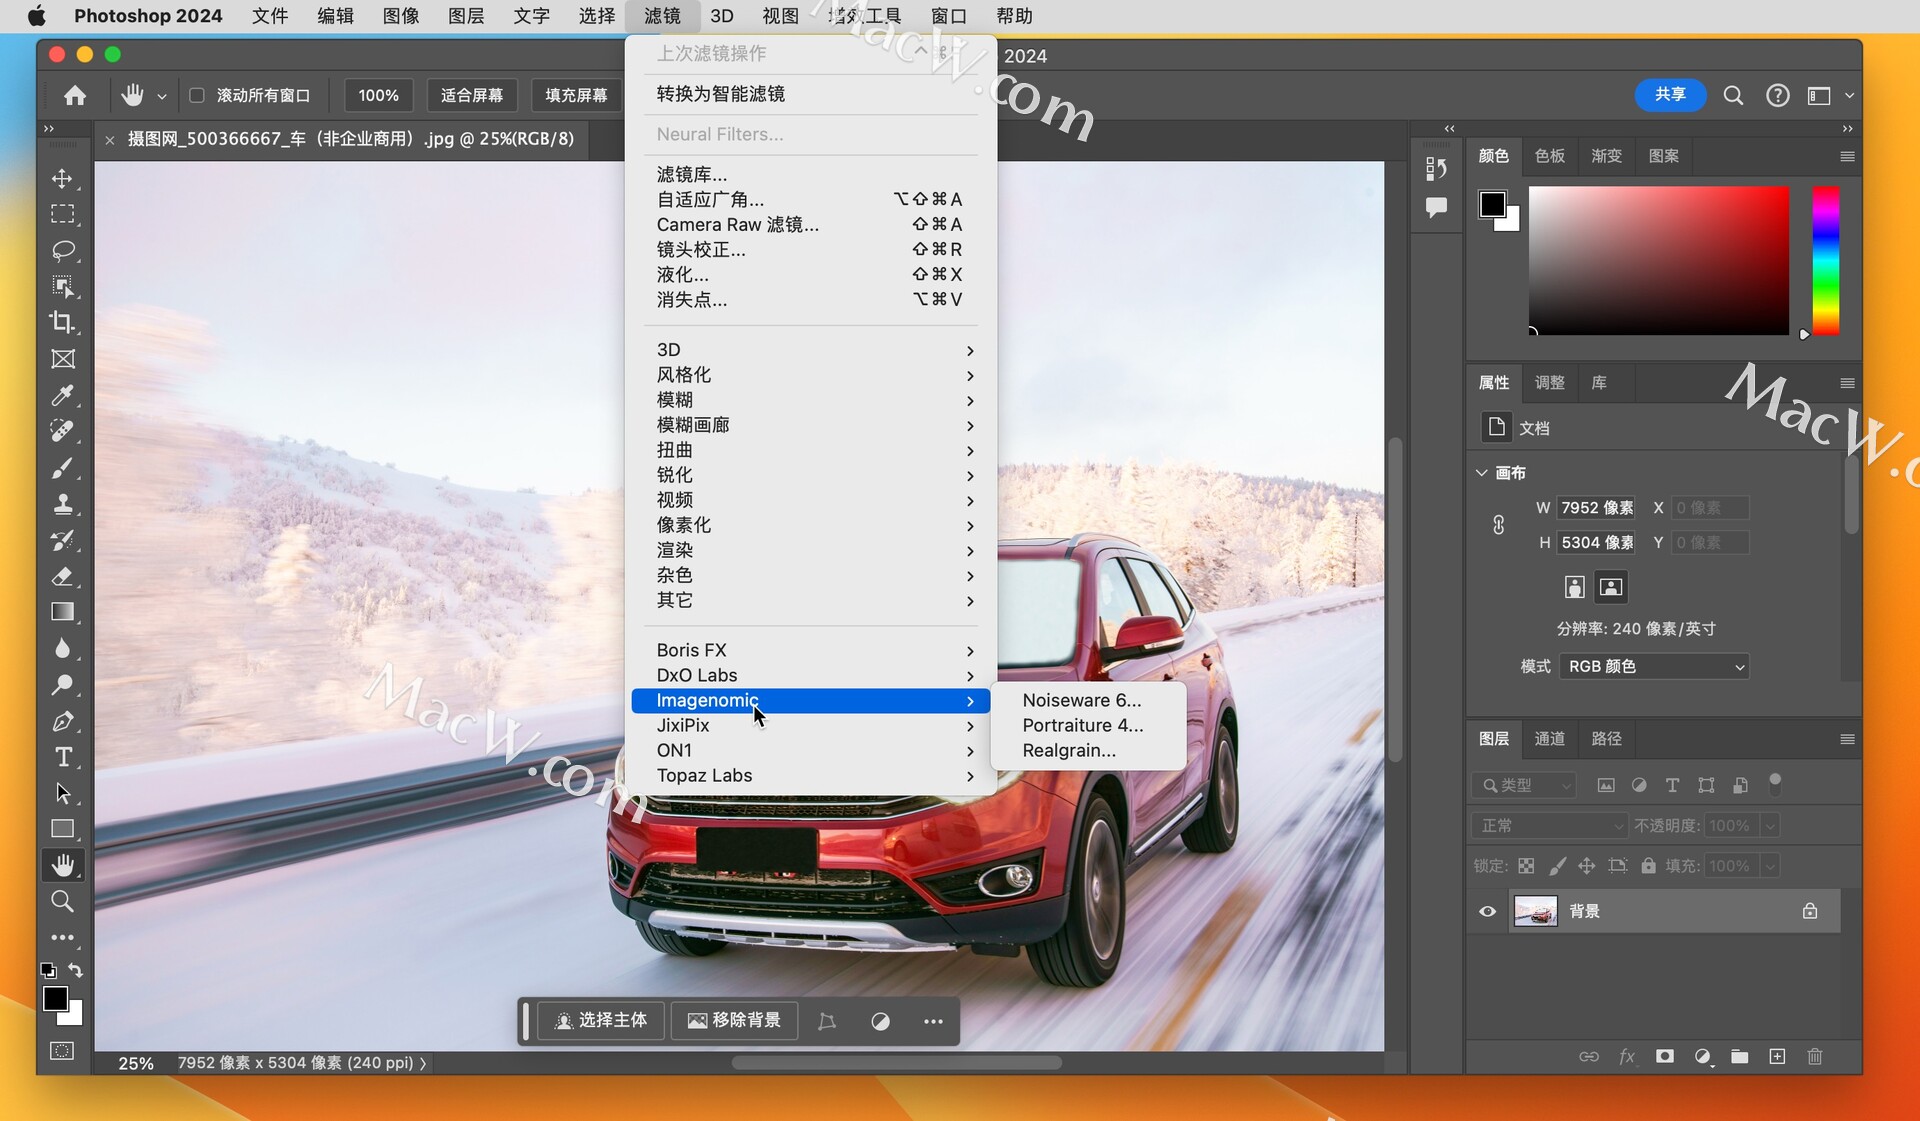Select the Clone Stamp tool
Screen dimensions: 1920x1121
point(62,504)
